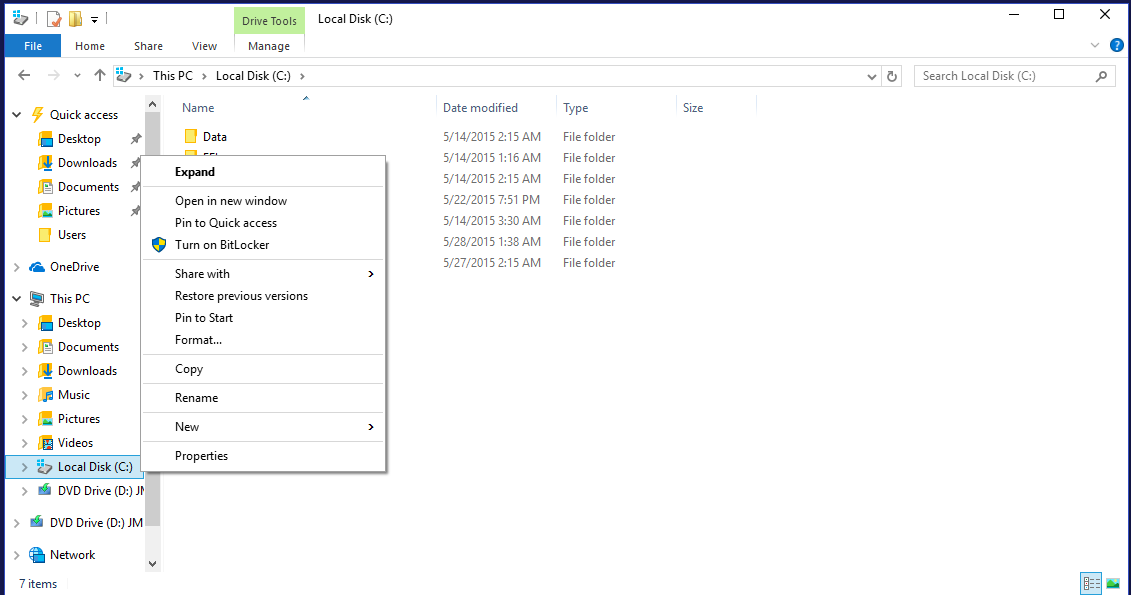Screen dimensions: 1131x595
Task: Click the Forward navigation arrow
Action: coord(53,76)
